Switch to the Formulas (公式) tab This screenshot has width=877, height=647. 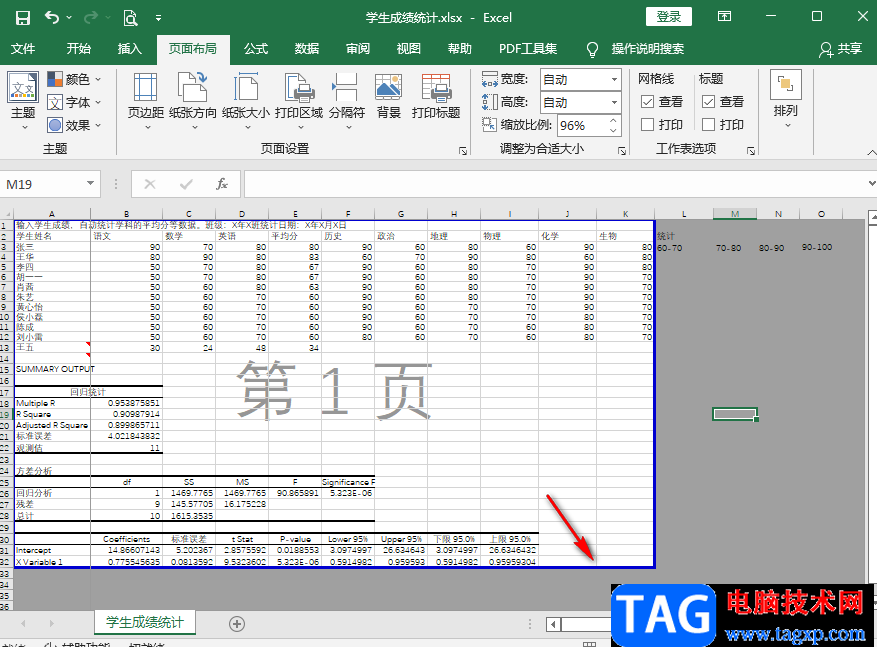256,49
